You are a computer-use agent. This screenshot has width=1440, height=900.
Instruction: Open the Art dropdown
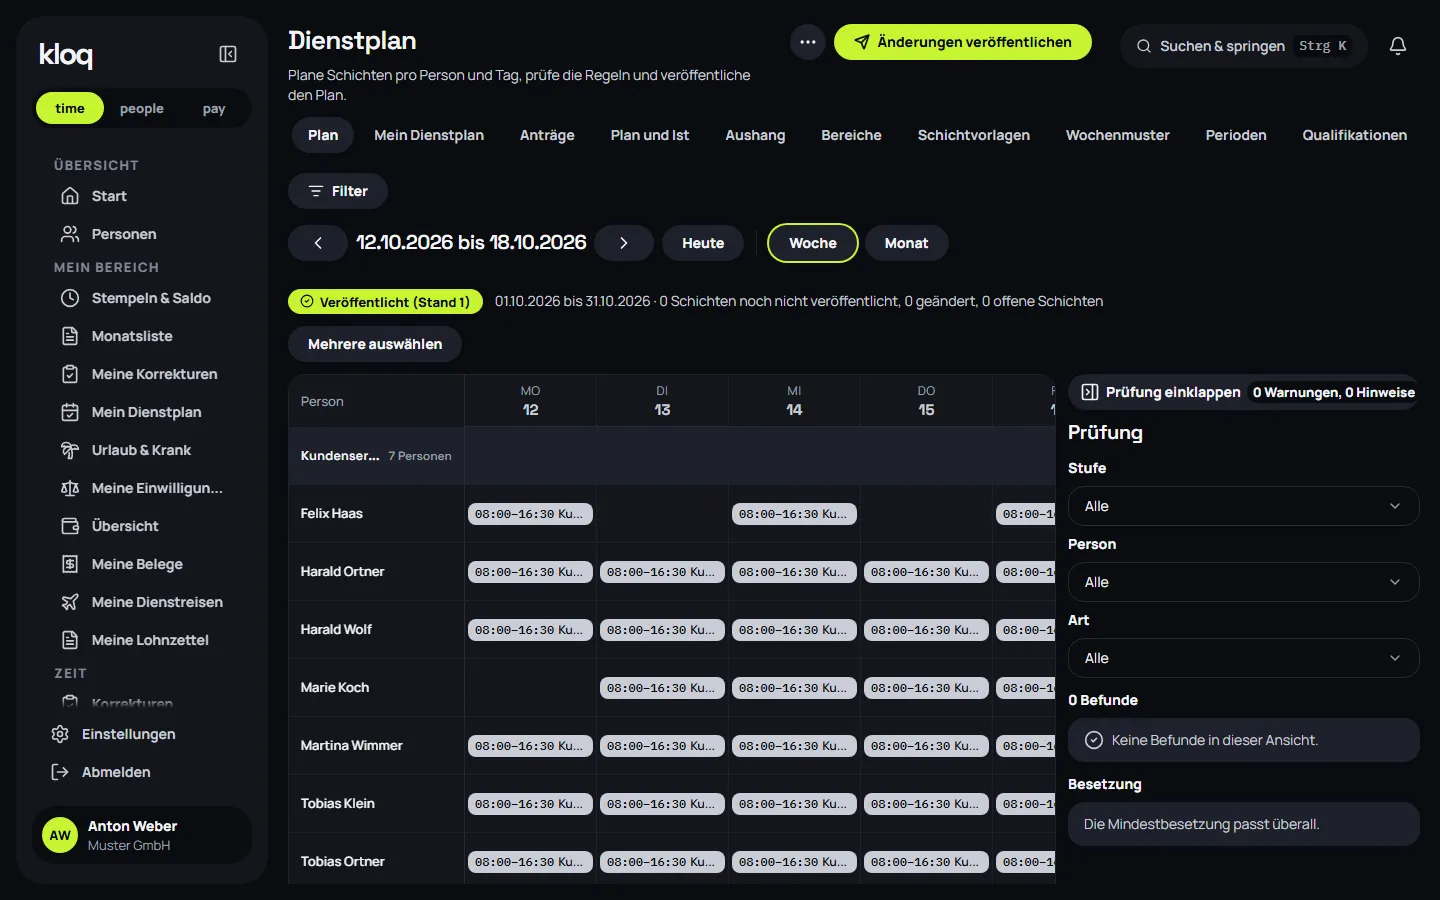tap(1244, 658)
